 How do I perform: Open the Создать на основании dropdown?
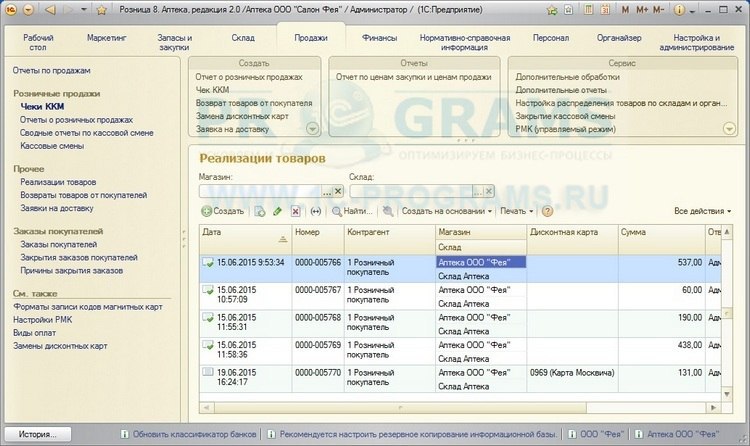(x=447, y=211)
